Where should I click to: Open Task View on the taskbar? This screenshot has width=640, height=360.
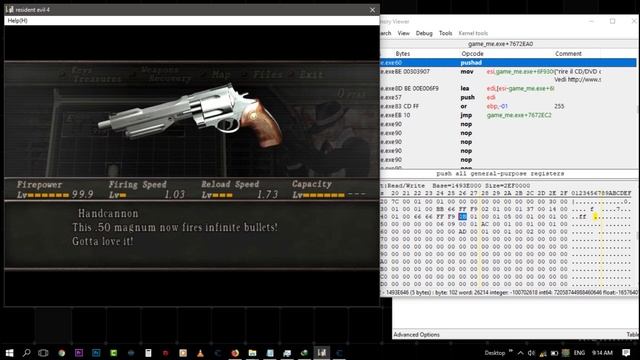pyautogui.click(x=43, y=353)
